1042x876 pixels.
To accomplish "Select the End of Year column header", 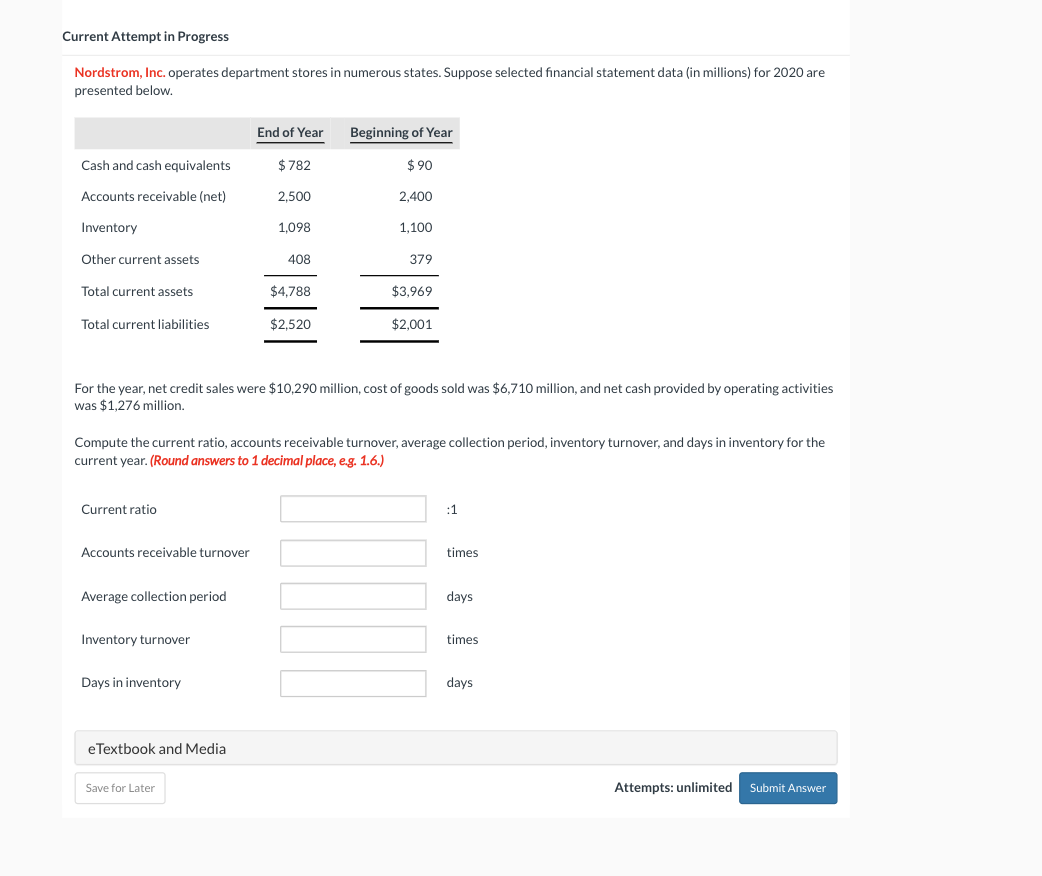I will click(290, 131).
